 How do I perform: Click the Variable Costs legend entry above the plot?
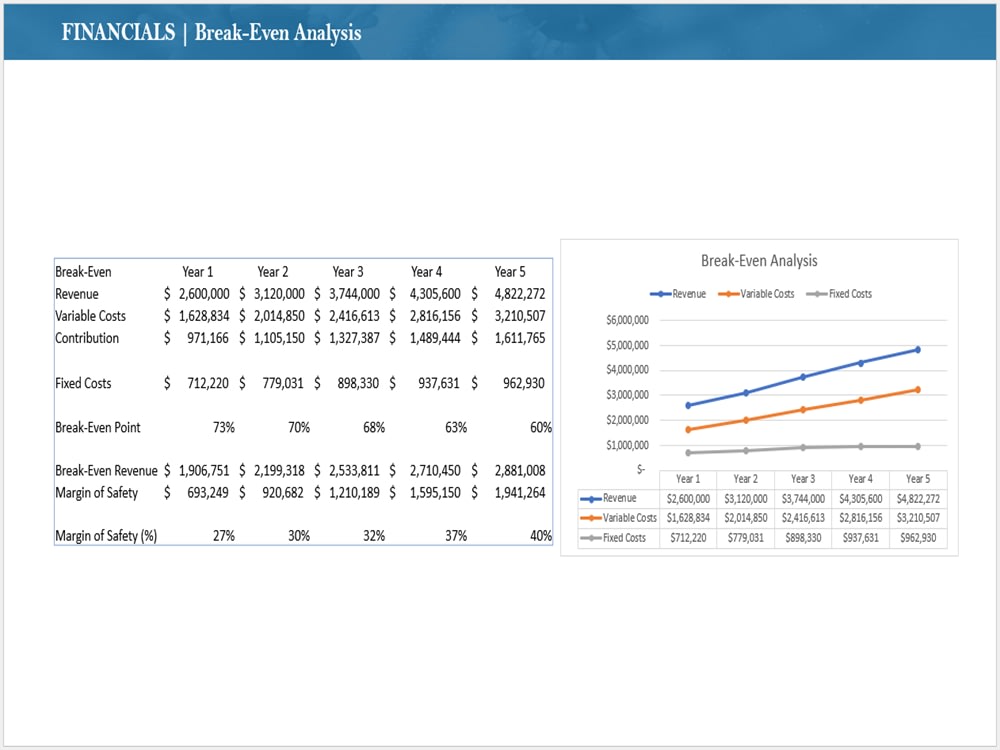[x=756, y=294]
